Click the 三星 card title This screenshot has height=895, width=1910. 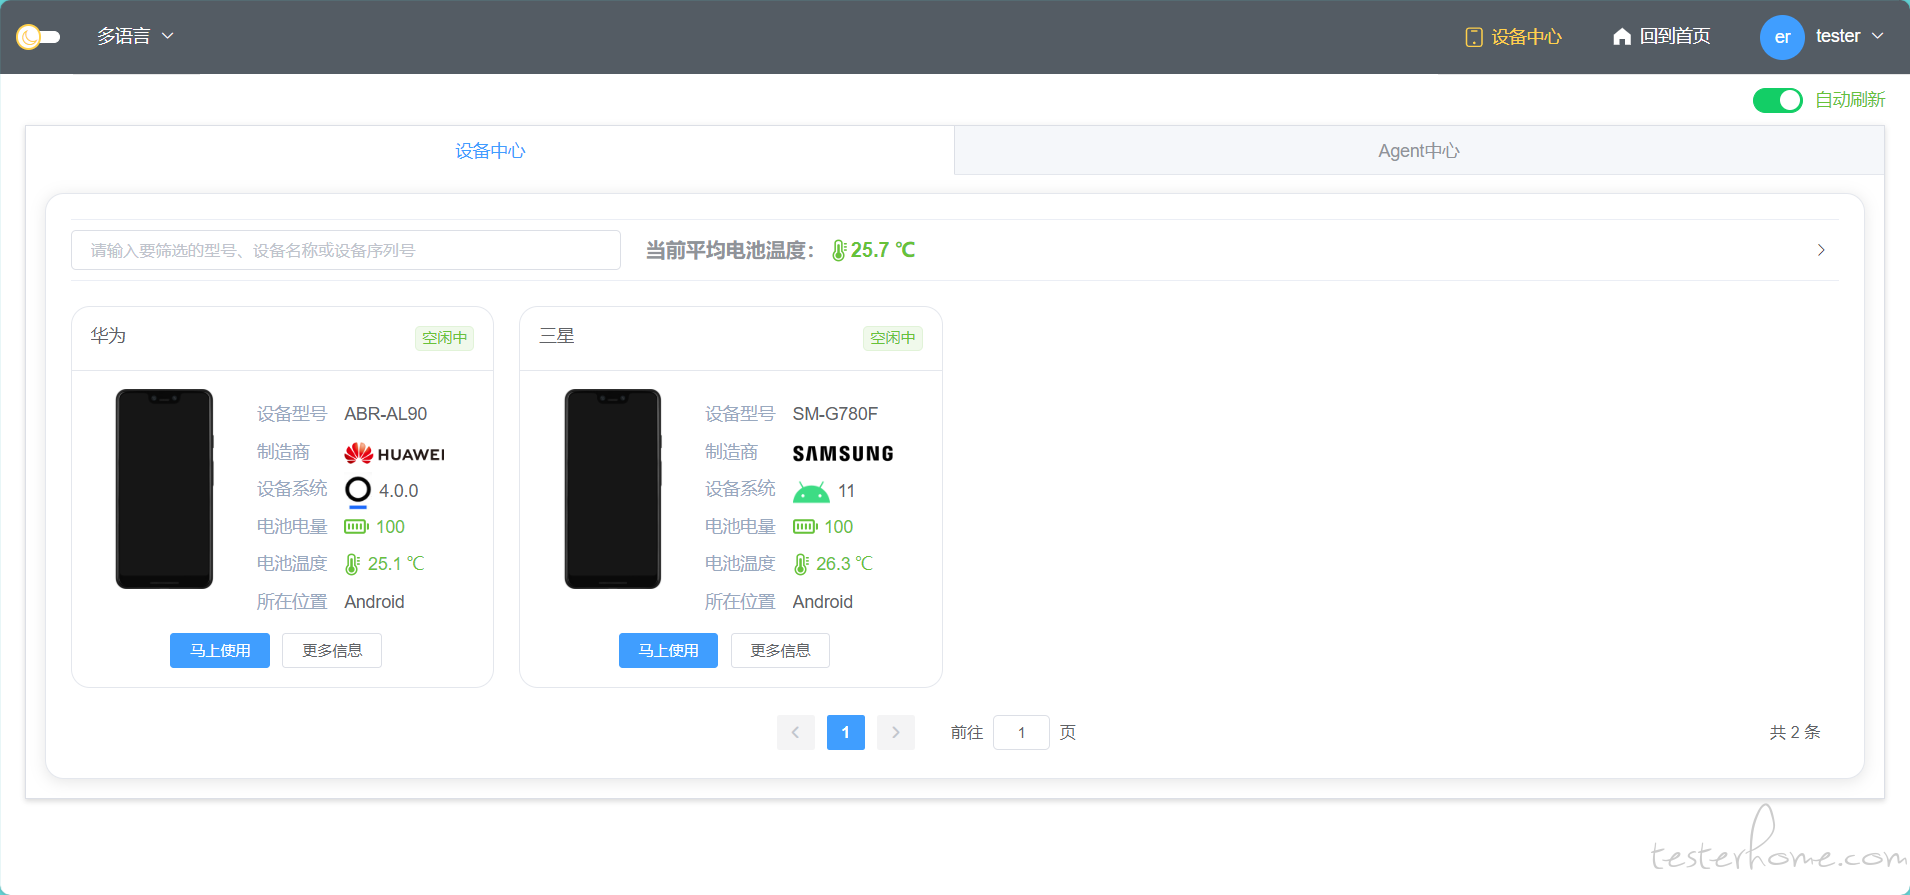pyautogui.click(x=557, y=336)
